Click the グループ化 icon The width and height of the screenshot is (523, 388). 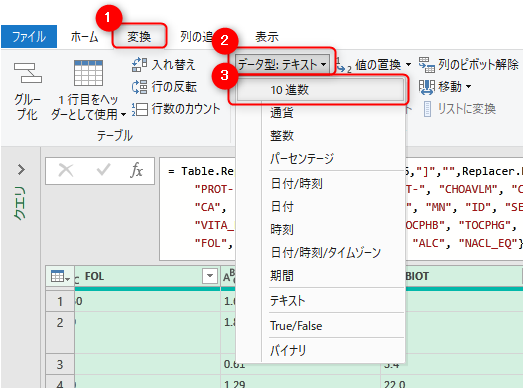27,73
